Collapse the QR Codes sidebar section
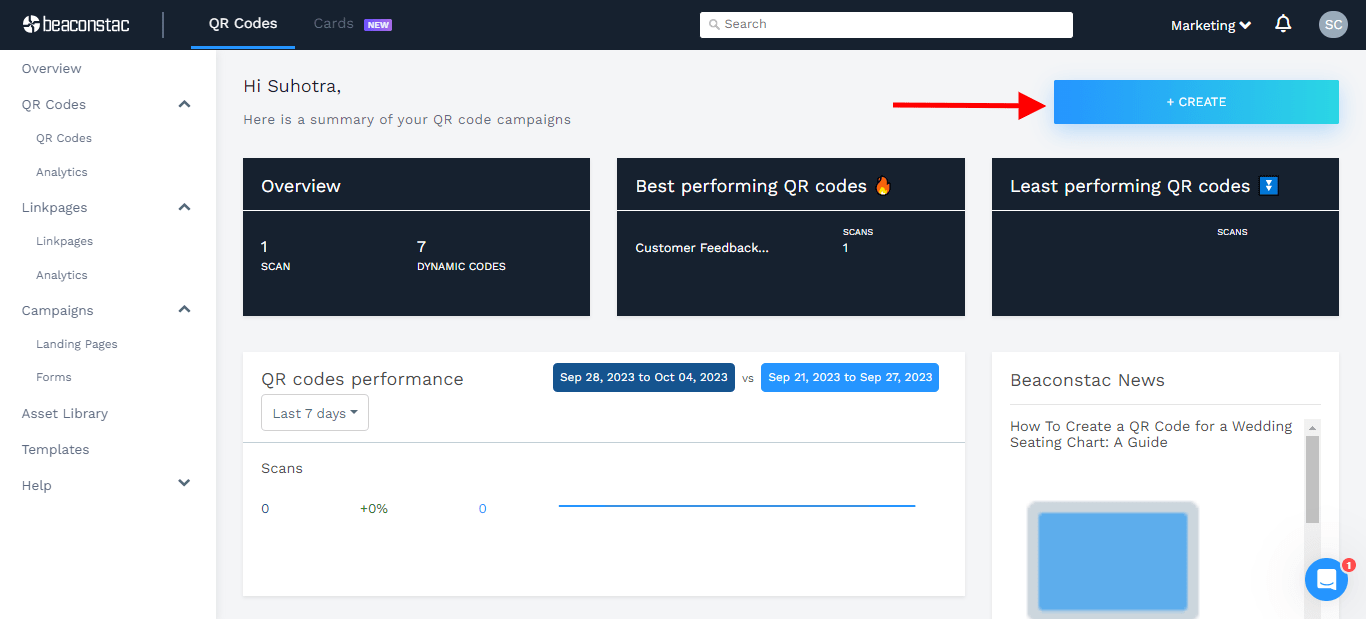This screenshot has height=619, width=1366. coord(184,104)
